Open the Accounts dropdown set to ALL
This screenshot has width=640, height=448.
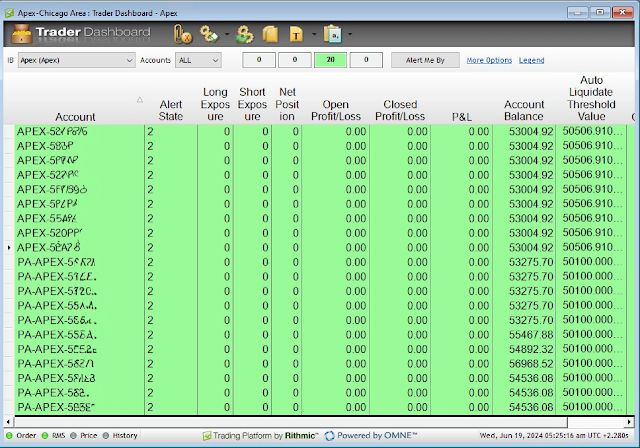click(x=198, y=60)
